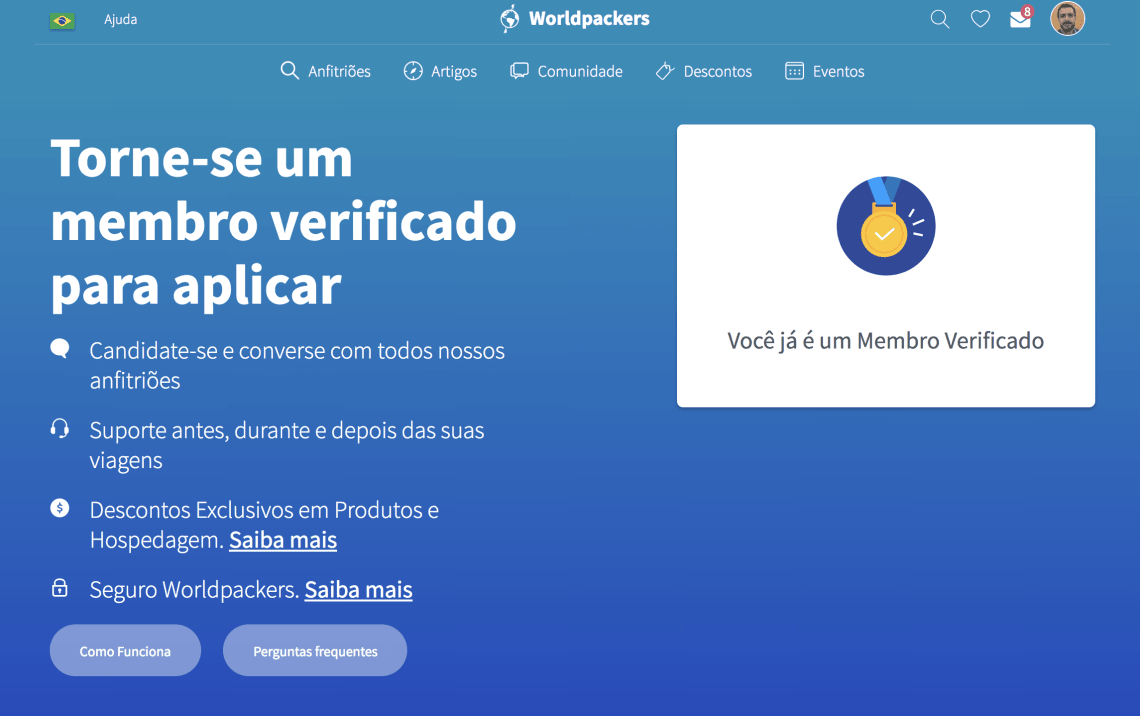Go to the Anfitriões menu item
Viewport: 1140px width, 716px height.
pyautogui.click(x=326, y=71)
